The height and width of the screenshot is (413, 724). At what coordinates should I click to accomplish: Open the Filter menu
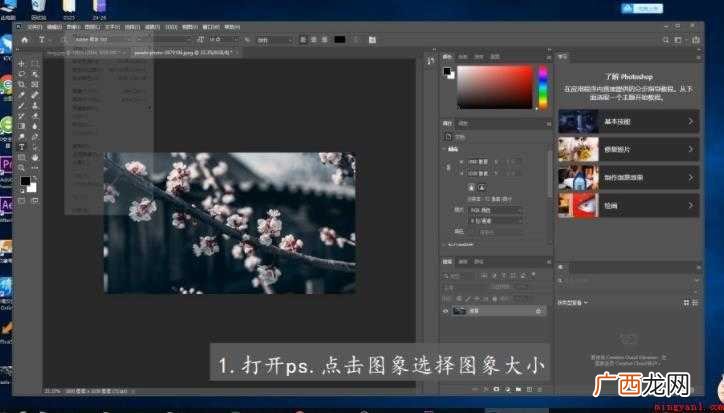tap(152, 27)
